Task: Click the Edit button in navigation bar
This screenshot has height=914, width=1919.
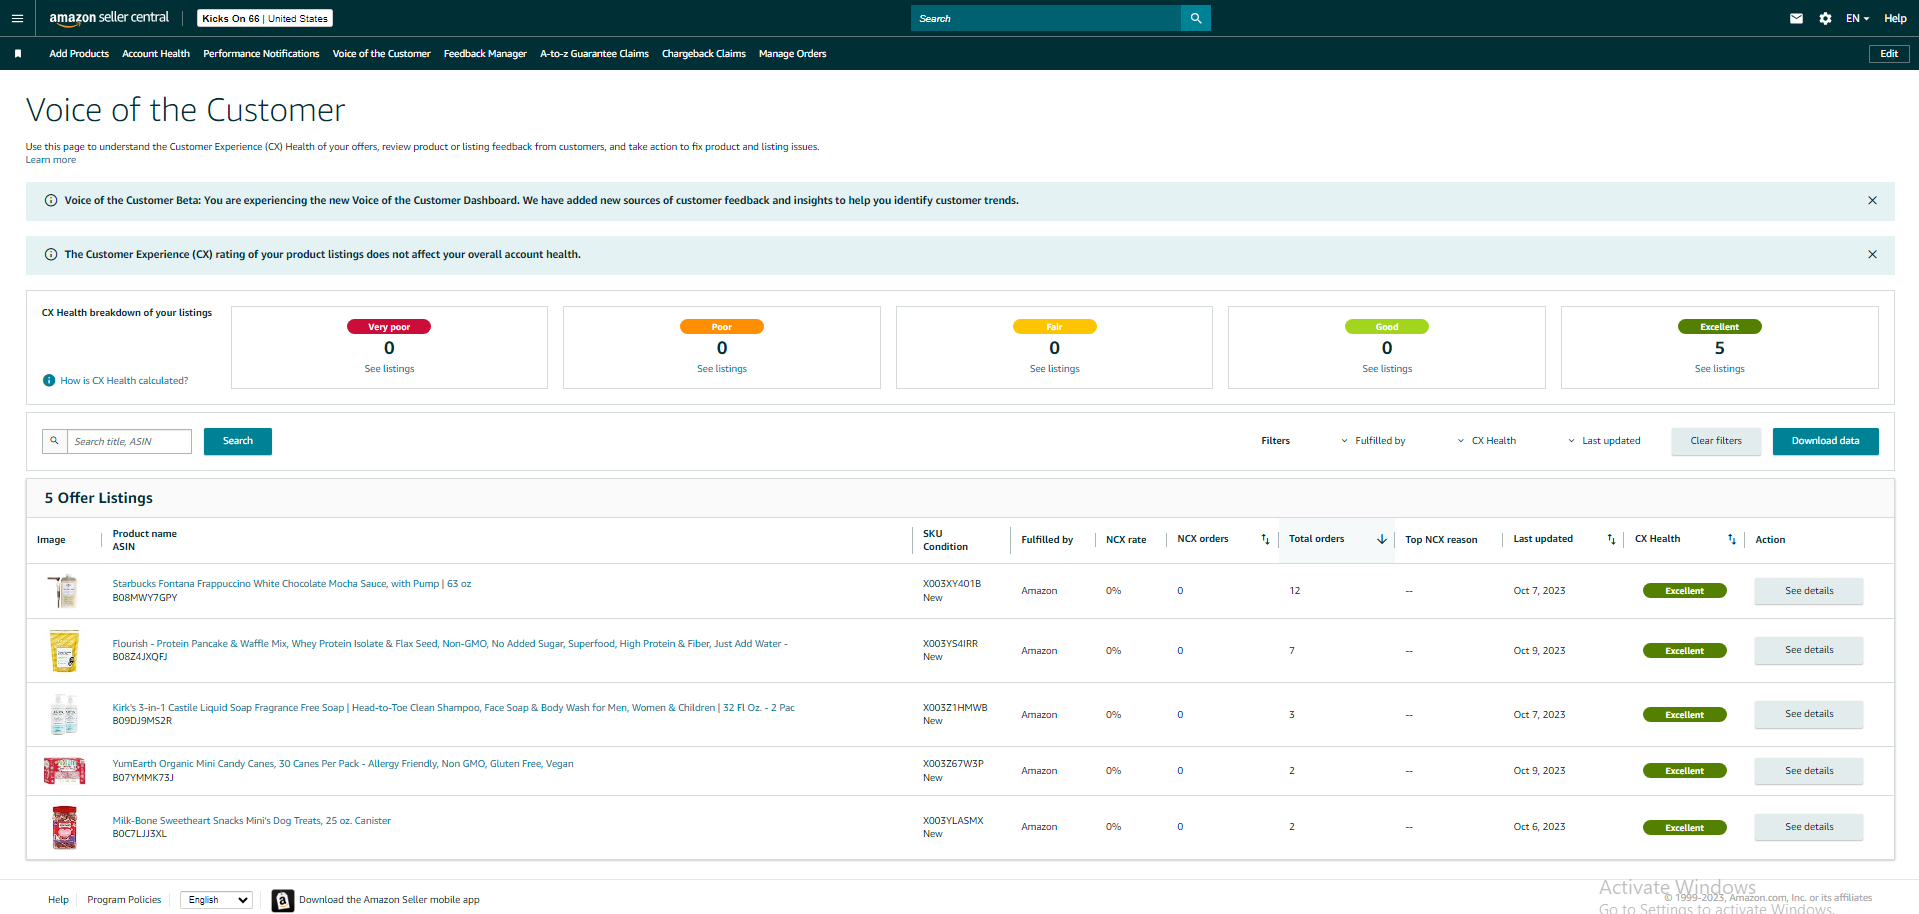Action: pyautogui.click(x=1889, y=54)
